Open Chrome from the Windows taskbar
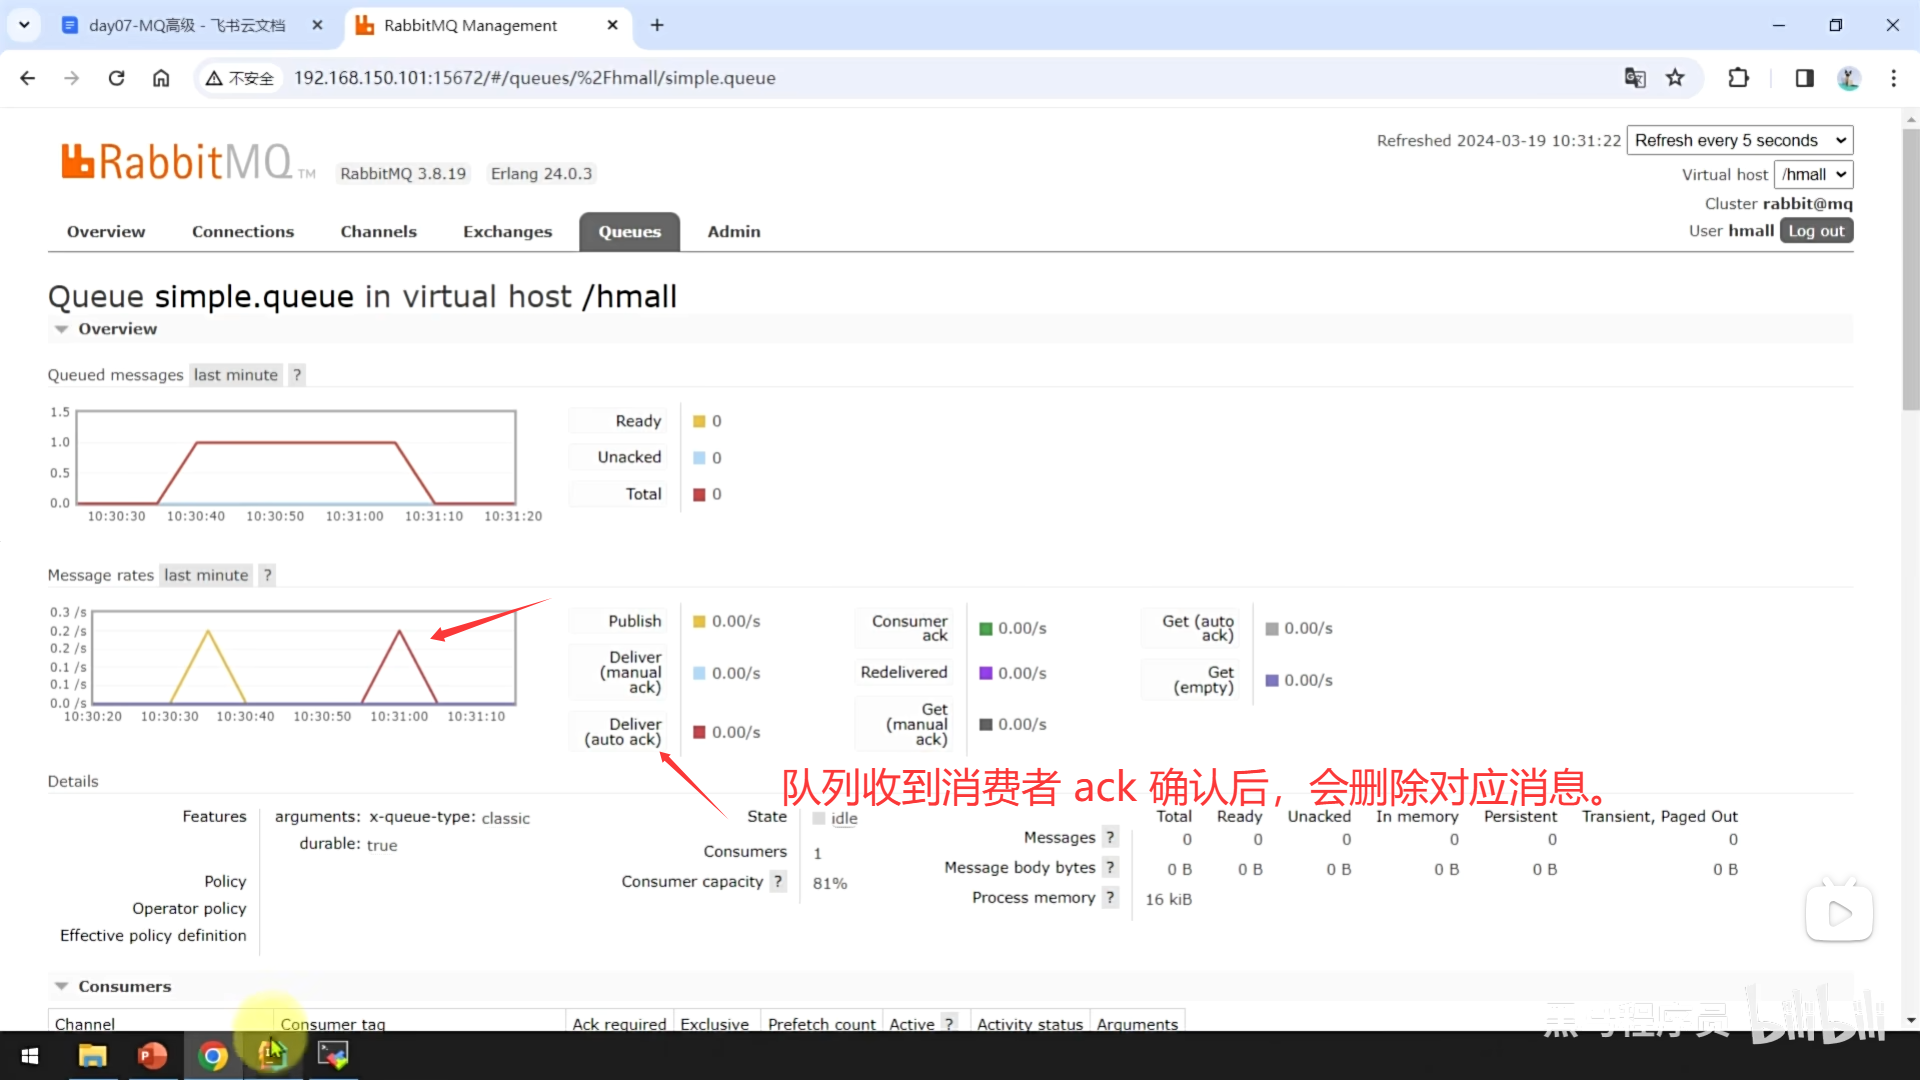Screen dimensions: 1920x1080 (212, 1056)
